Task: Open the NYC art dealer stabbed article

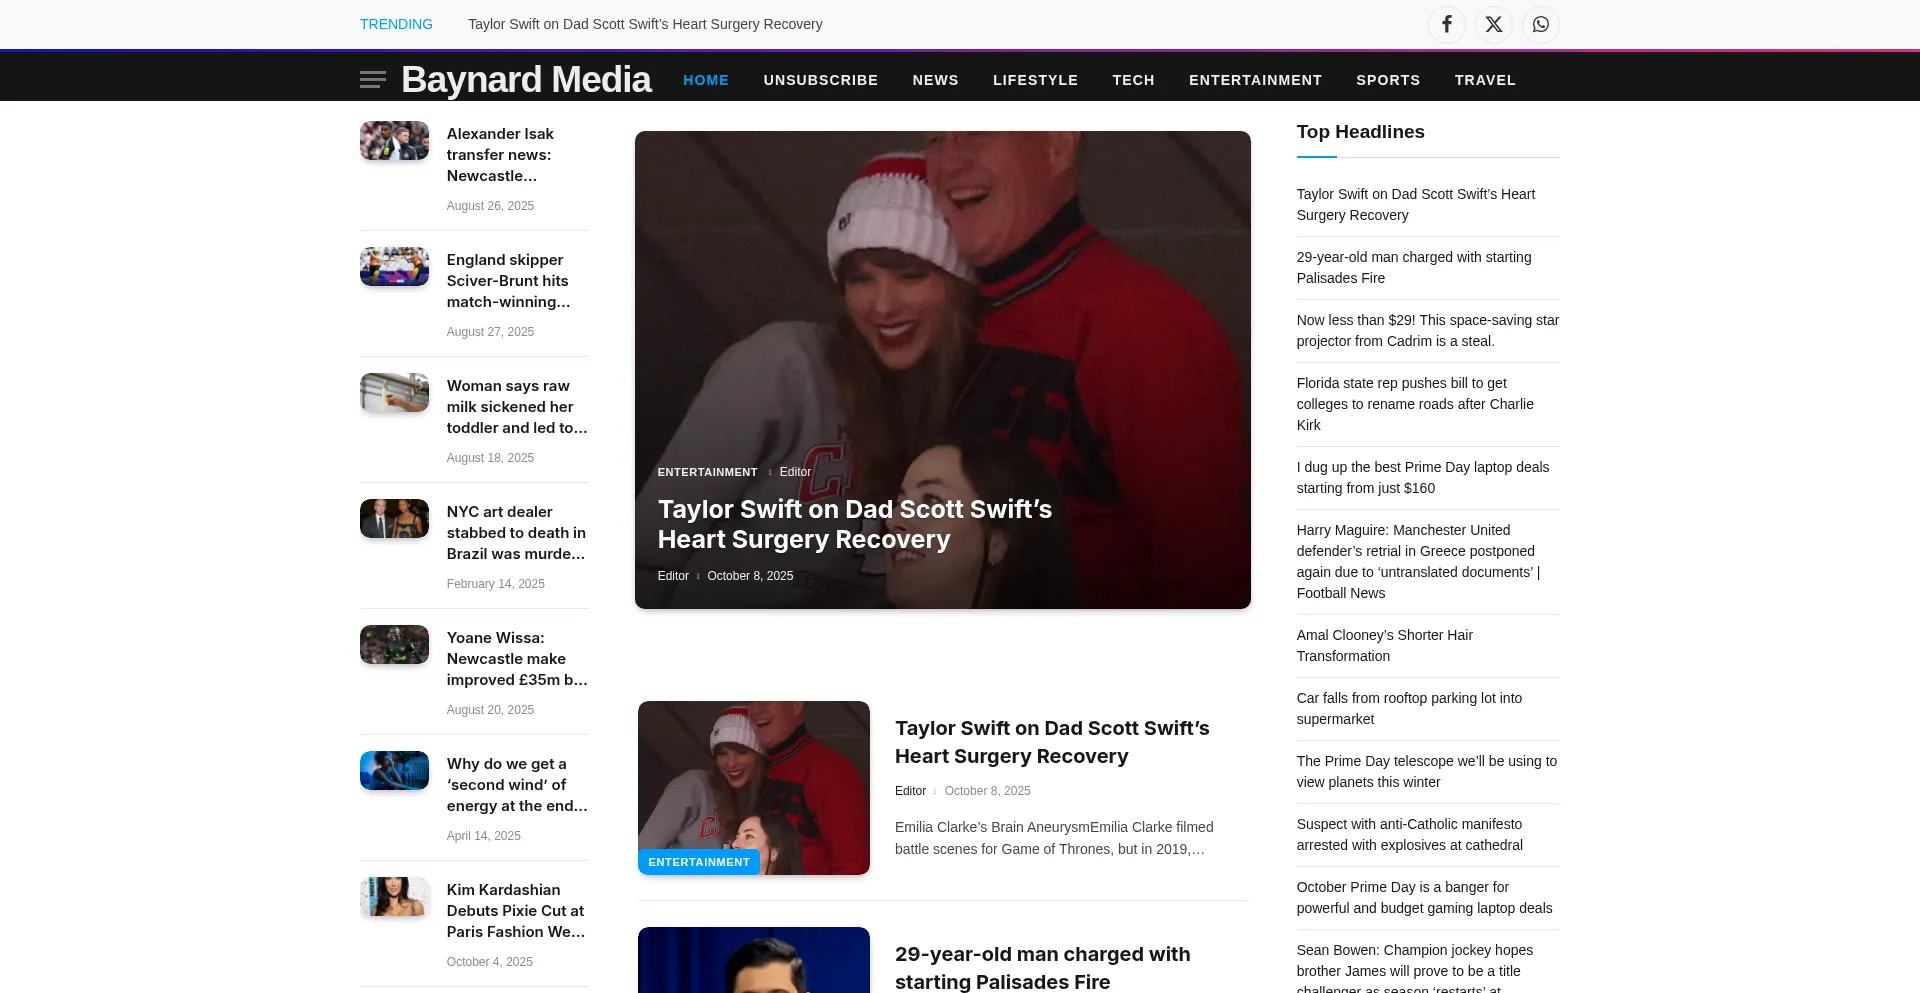Action: coord(516,533)
